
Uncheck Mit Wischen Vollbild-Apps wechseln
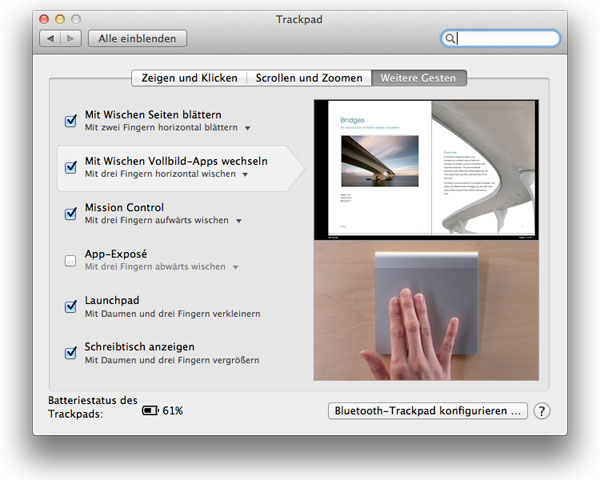click(x=71, y=167)
